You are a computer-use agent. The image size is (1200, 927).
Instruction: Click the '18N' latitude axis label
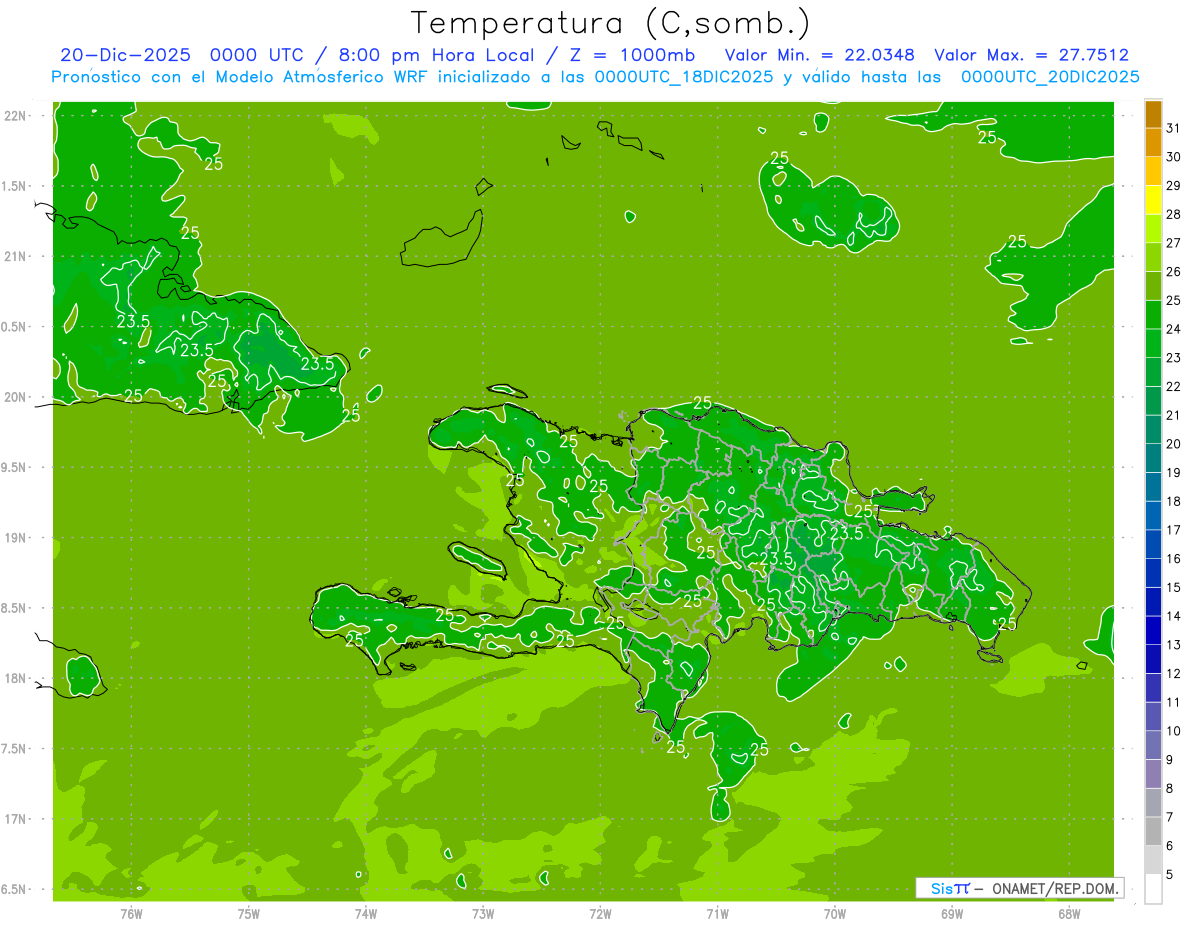tap(17, 679)
